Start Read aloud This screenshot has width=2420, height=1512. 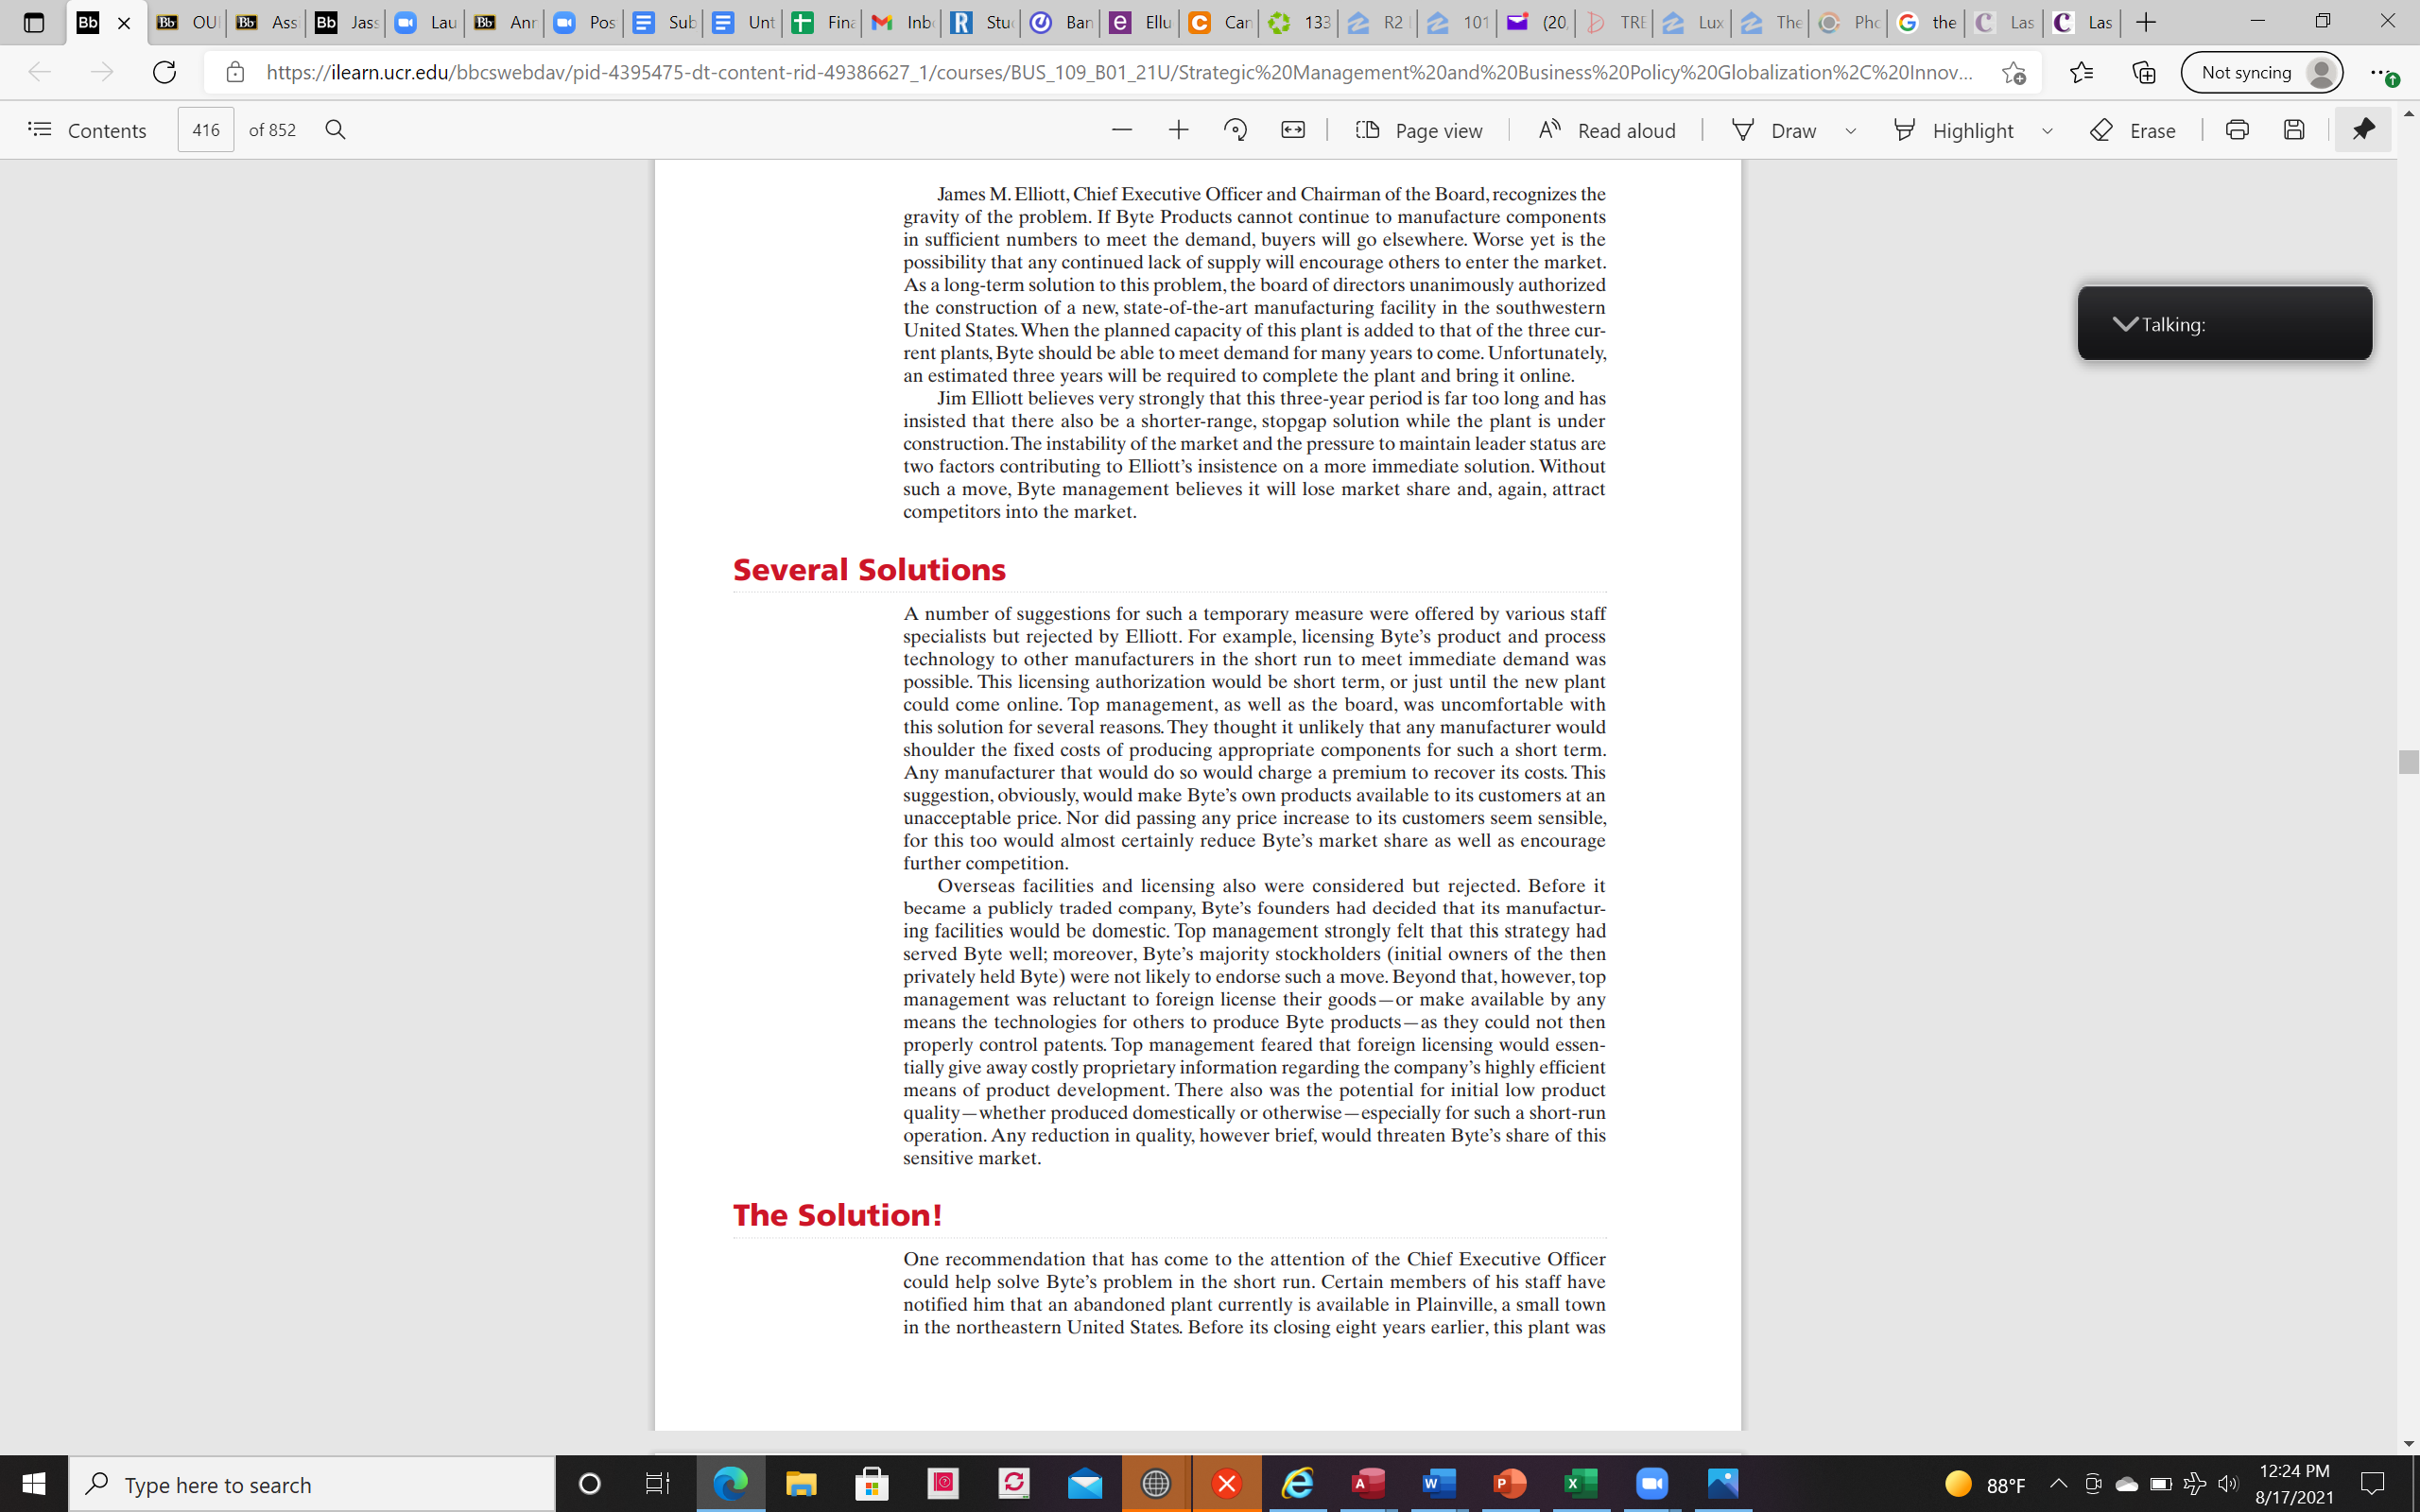click(1607, 130)
